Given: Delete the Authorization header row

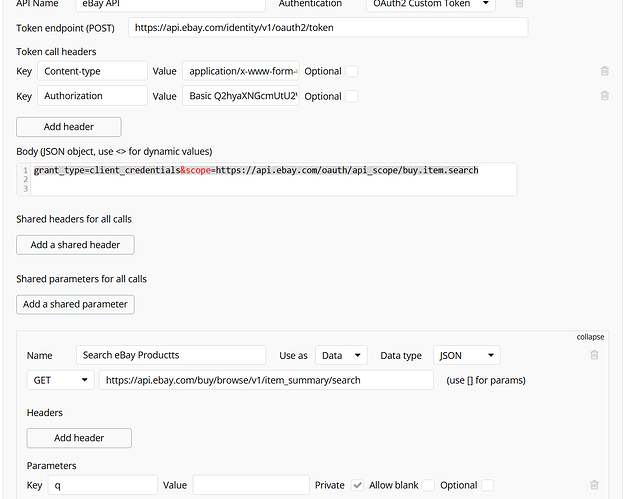Looking at the screenshot, I should point(604,96).
